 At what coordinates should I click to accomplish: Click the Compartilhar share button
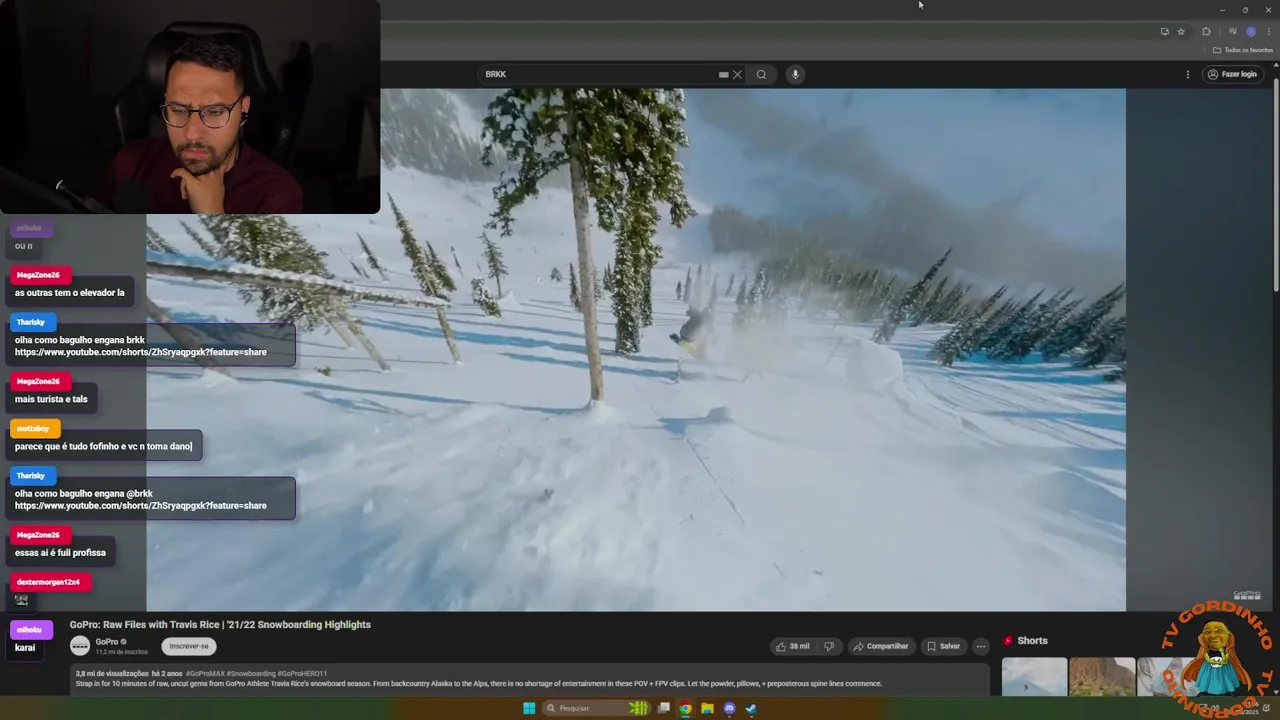tap(881, 646)
